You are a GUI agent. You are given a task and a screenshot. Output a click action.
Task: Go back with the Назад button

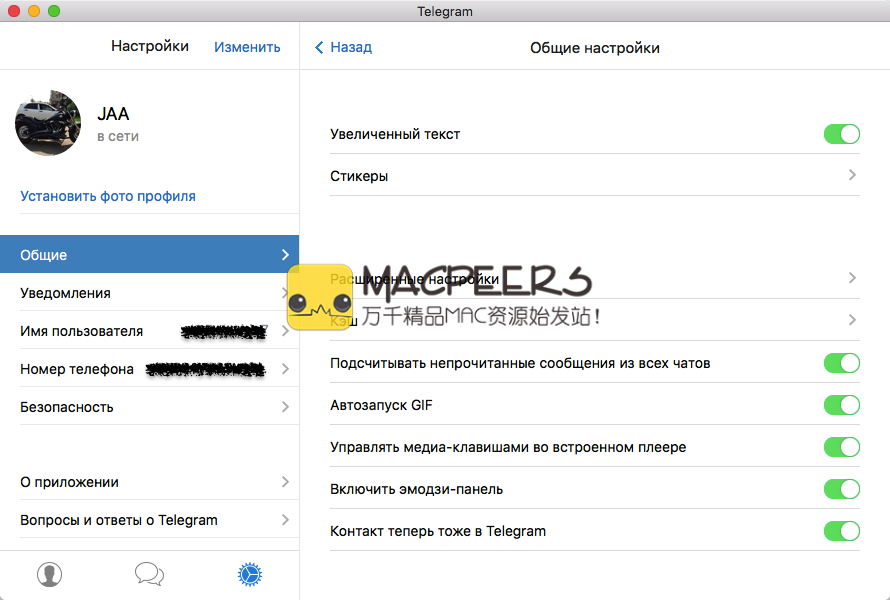click(343, 47)
